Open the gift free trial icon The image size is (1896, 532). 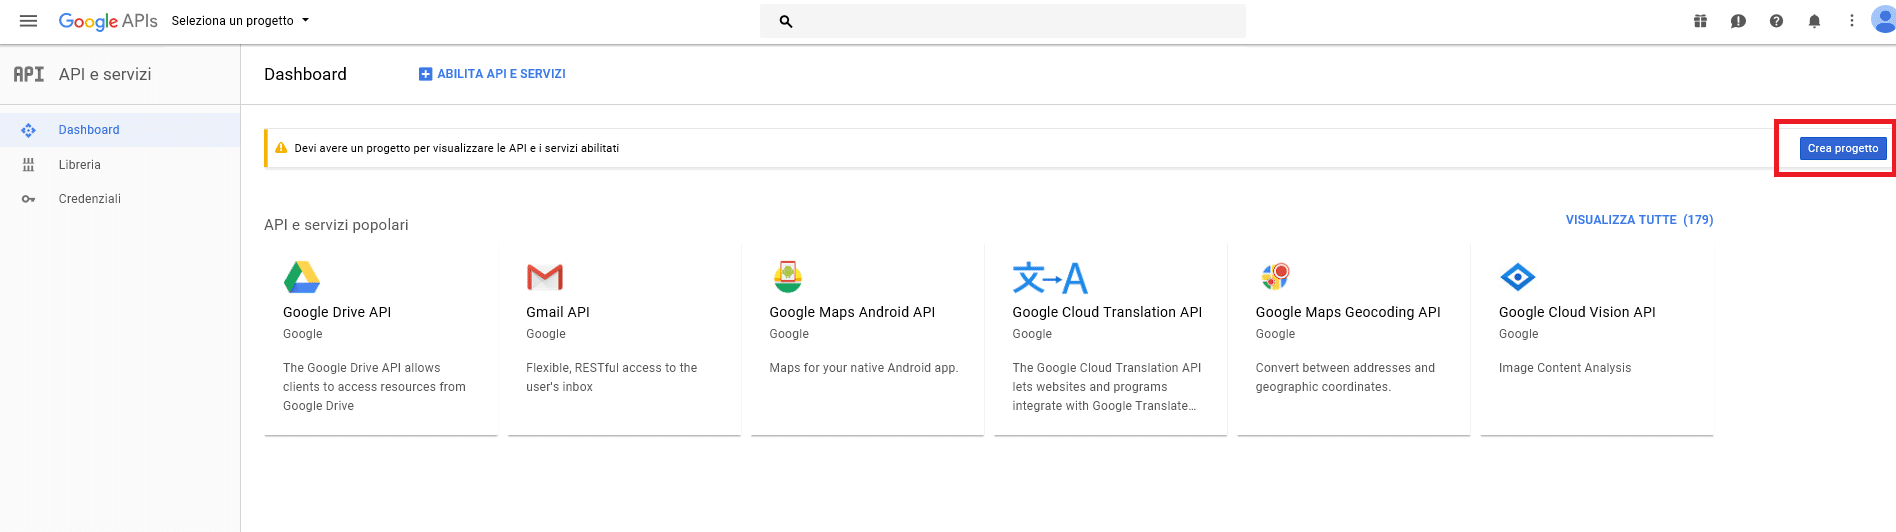1700,21
